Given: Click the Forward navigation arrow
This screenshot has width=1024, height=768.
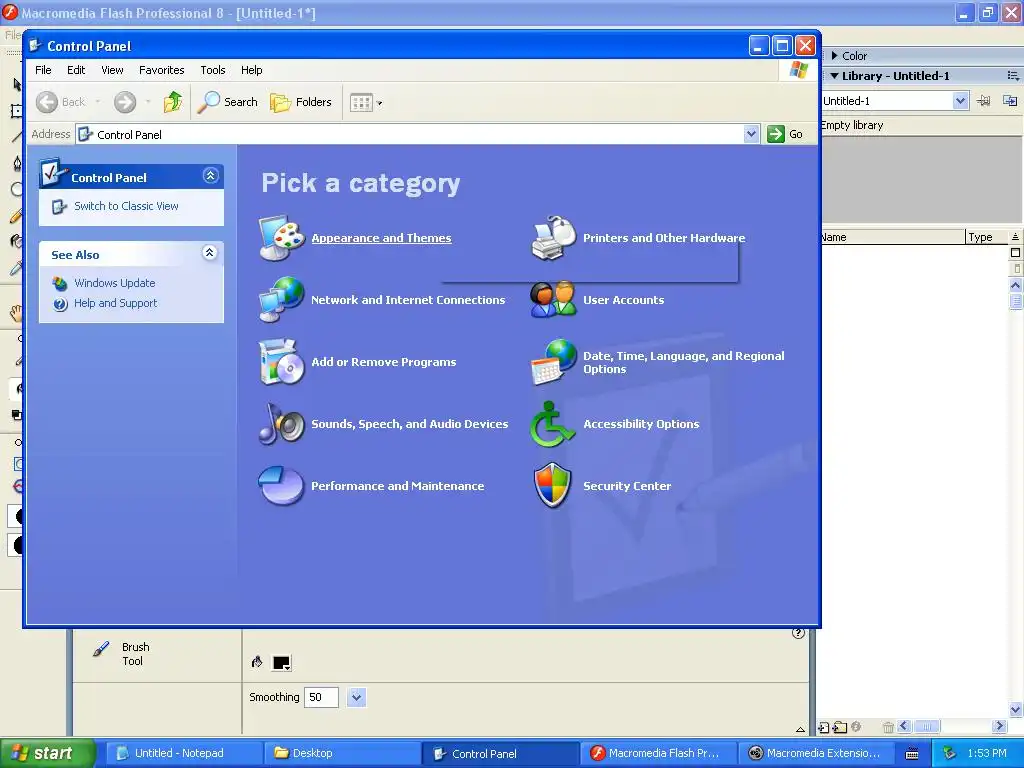Looking at the screenshot, I should pyautogui.click(x=125, y=102).
